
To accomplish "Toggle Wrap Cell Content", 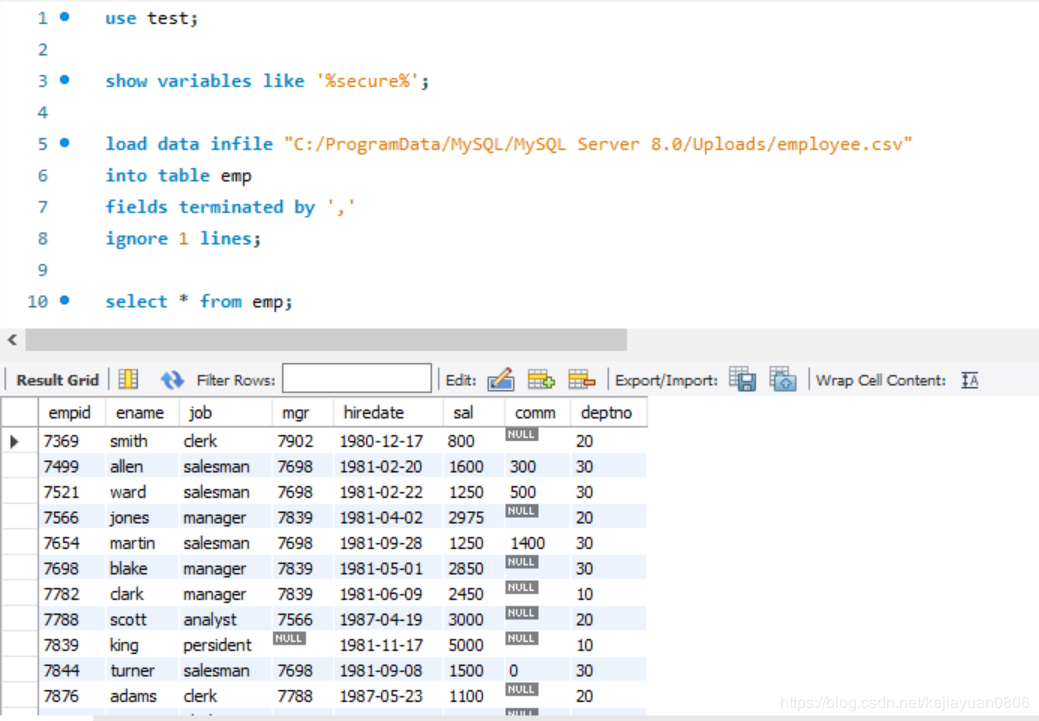I will (968, 379).
